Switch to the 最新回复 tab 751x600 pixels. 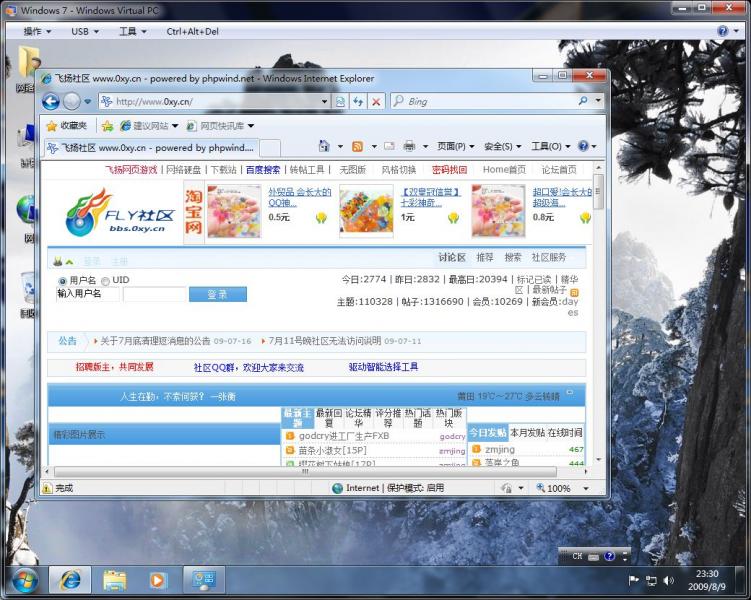tap(329, 418)
